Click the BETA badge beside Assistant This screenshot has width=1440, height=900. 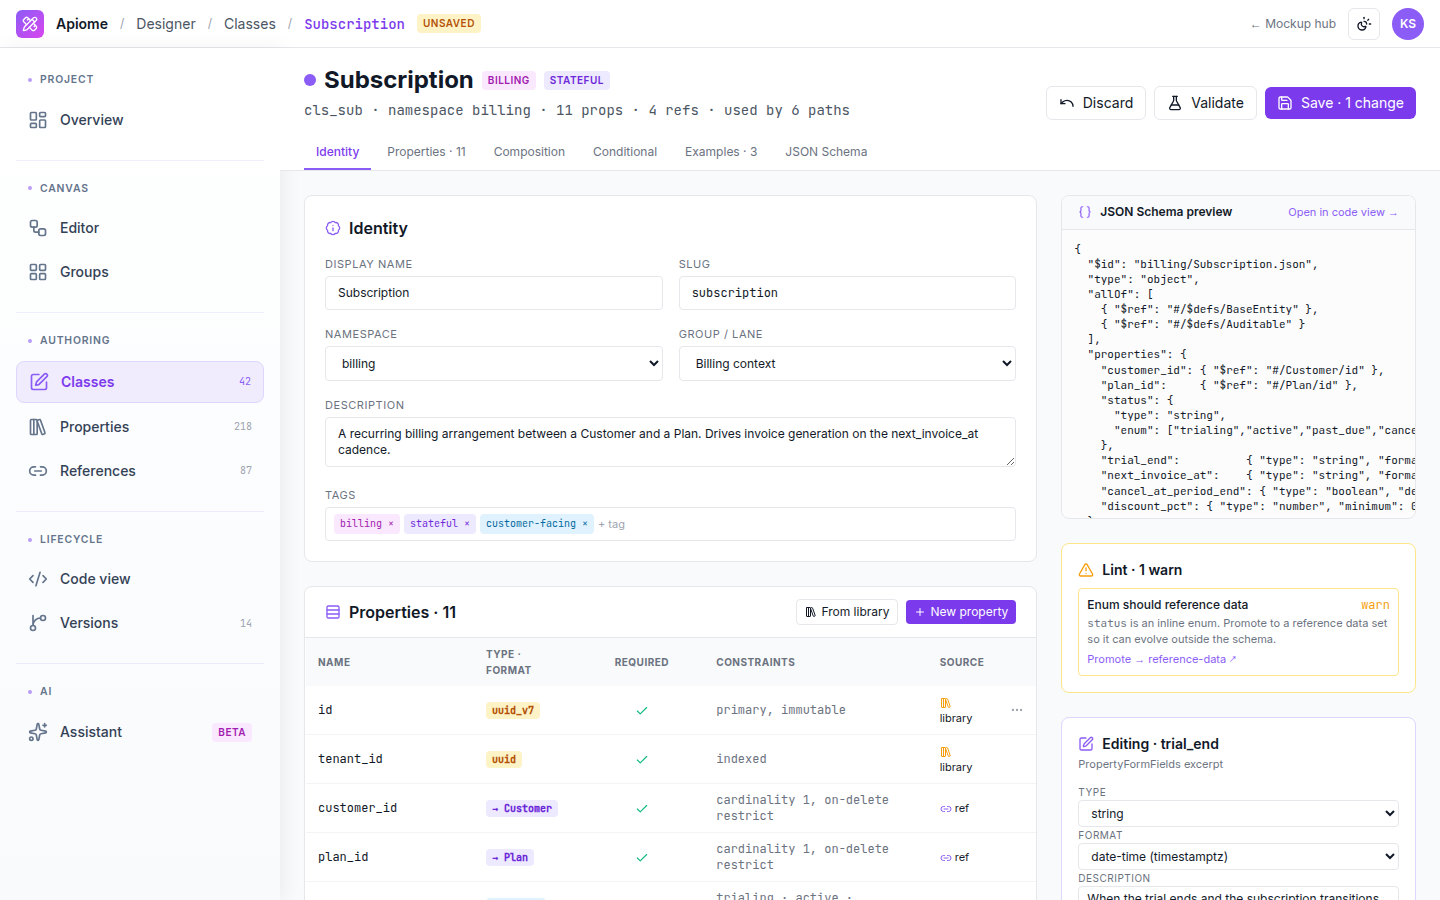tap(232, 732)
